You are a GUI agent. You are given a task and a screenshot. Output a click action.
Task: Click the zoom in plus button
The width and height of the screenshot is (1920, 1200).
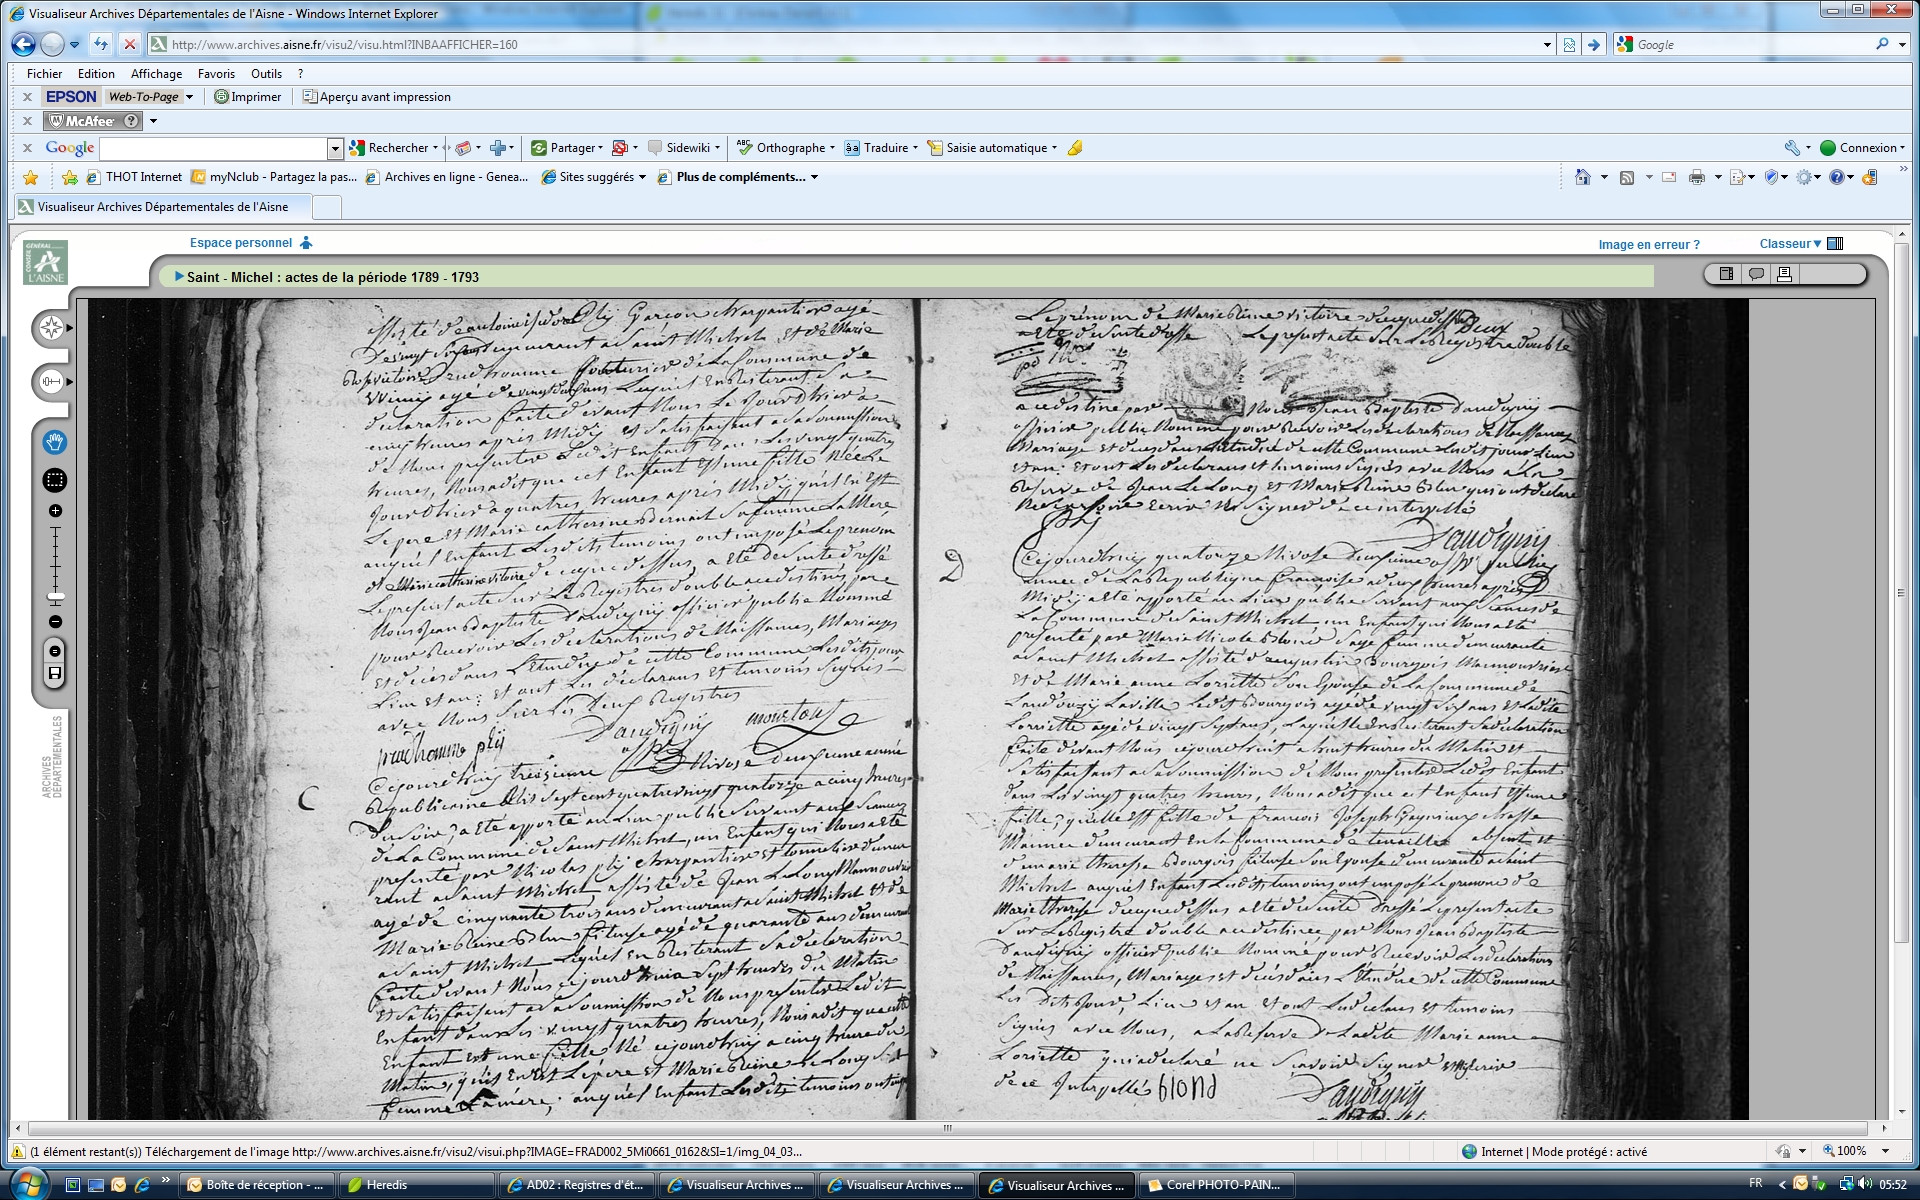pos(55,511)
